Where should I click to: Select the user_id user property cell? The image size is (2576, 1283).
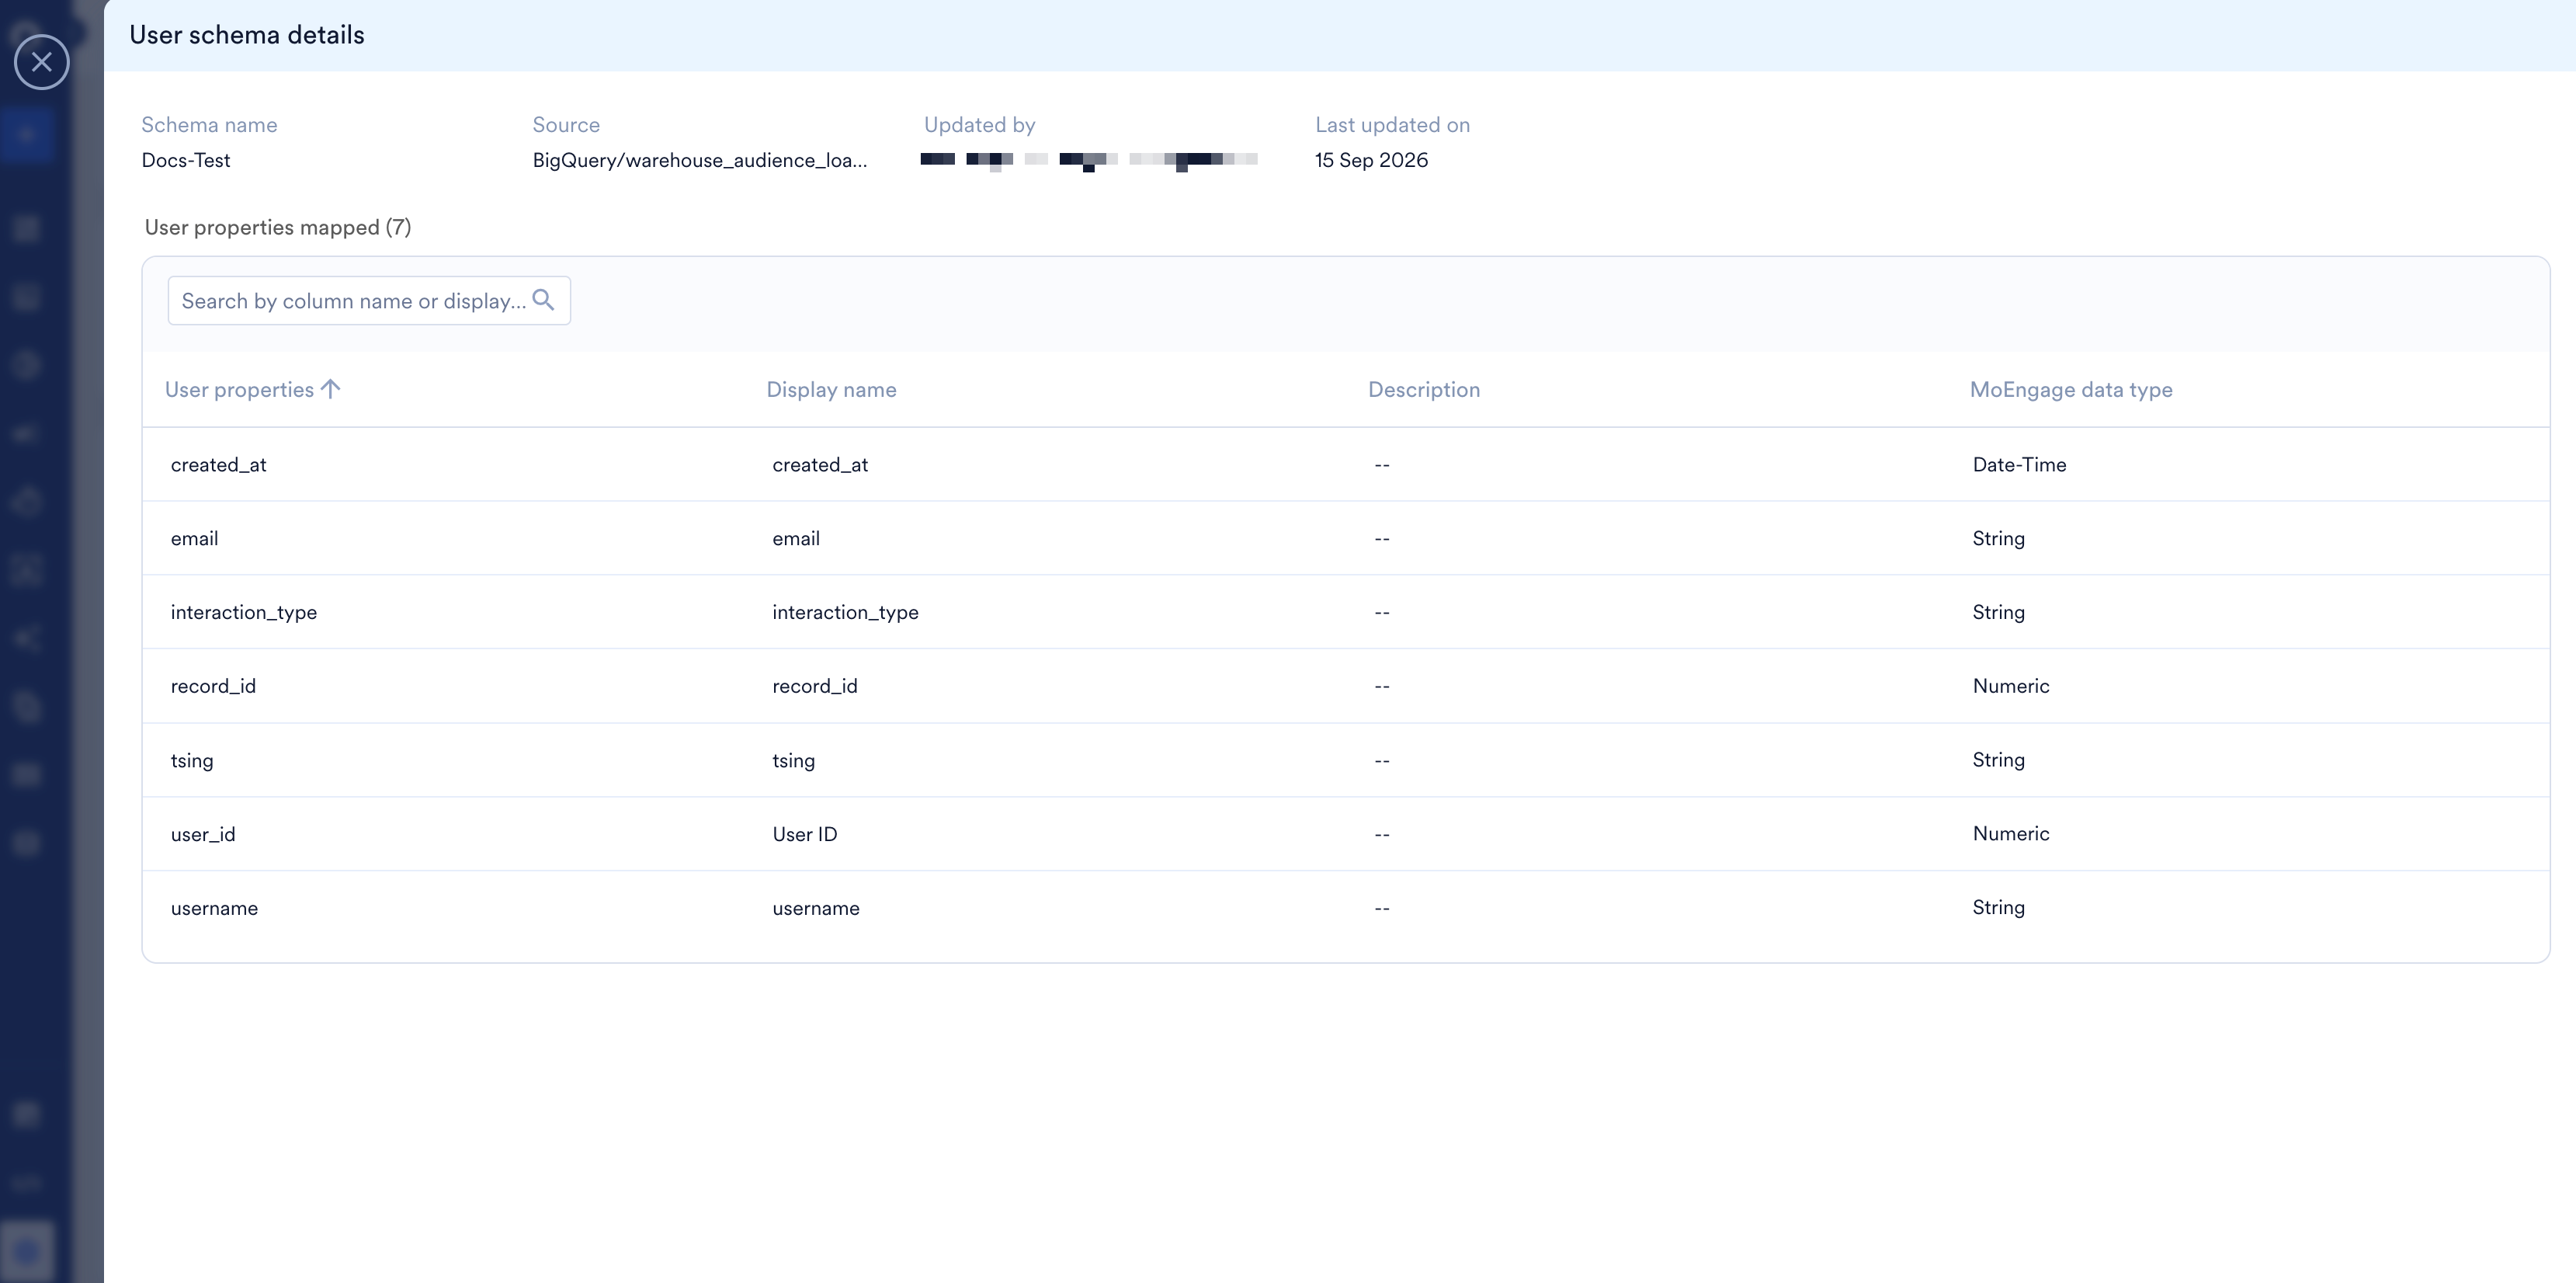203,834
